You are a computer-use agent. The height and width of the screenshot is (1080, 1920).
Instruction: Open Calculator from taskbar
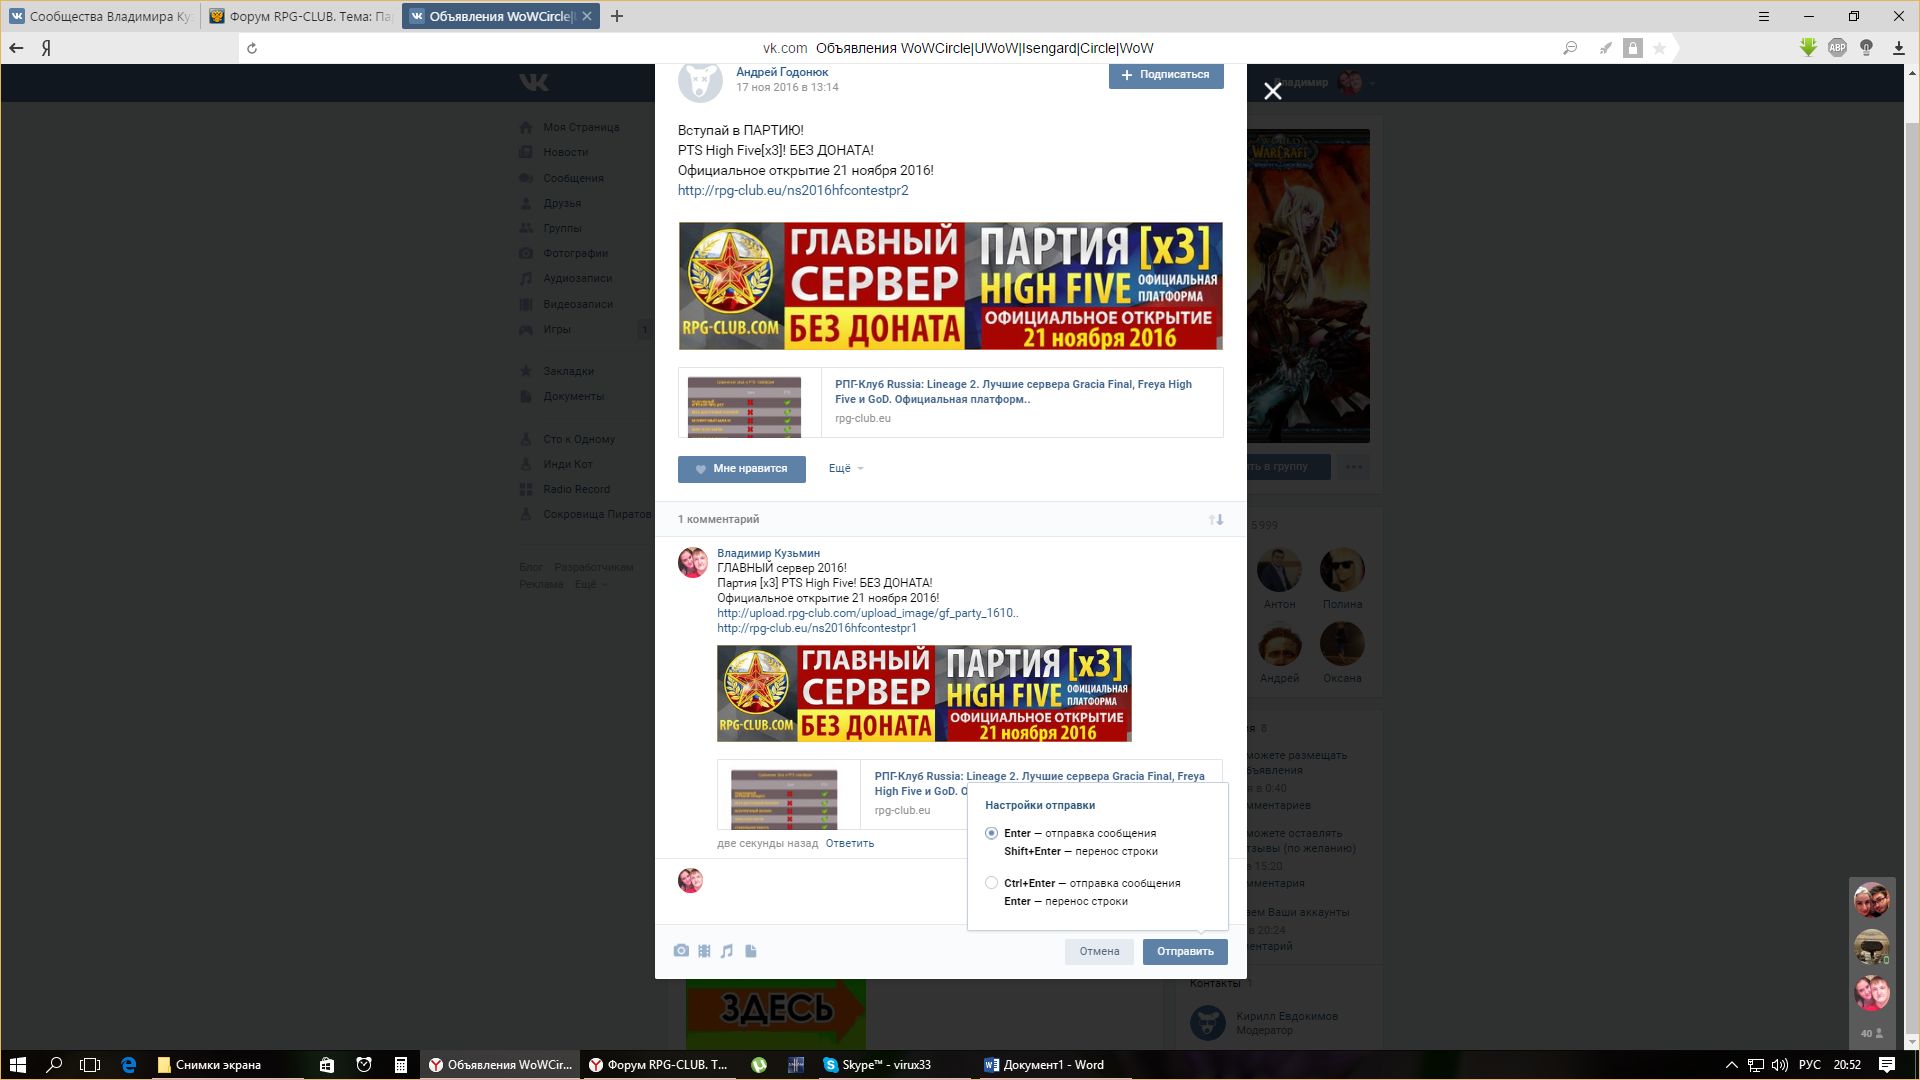(x=400, y=1065)
